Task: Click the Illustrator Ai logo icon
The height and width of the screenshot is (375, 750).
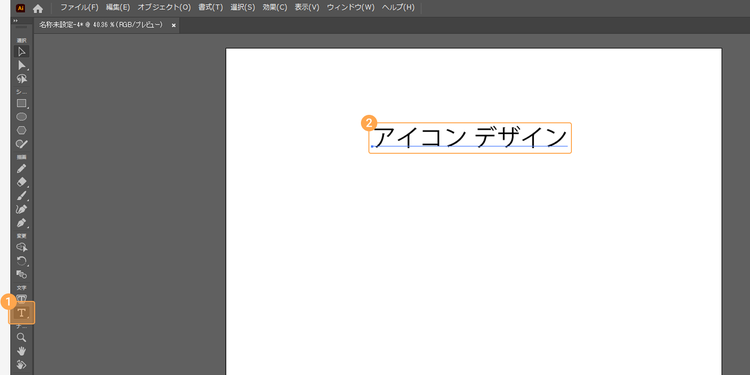Action: (21, 8)
